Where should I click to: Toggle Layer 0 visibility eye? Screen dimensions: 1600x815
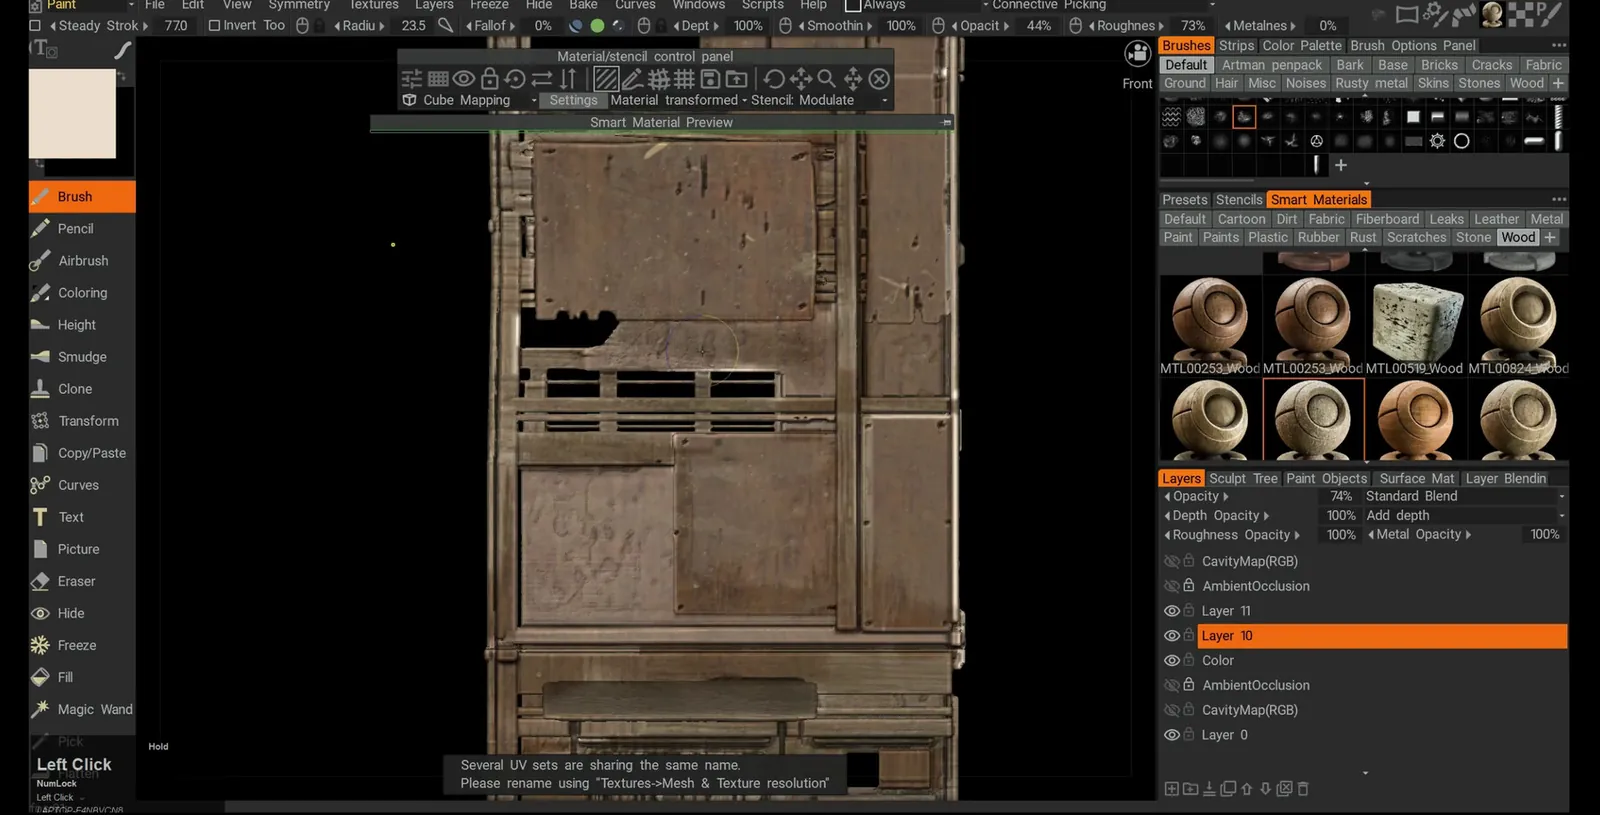pos(1172,735)
